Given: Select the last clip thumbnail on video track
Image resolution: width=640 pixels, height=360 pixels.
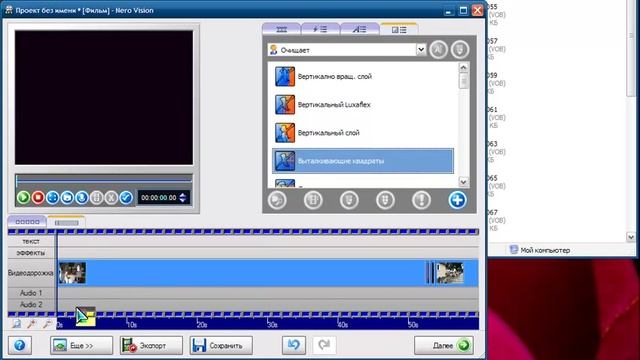Looking at the screenshot, I should point(450,273).
